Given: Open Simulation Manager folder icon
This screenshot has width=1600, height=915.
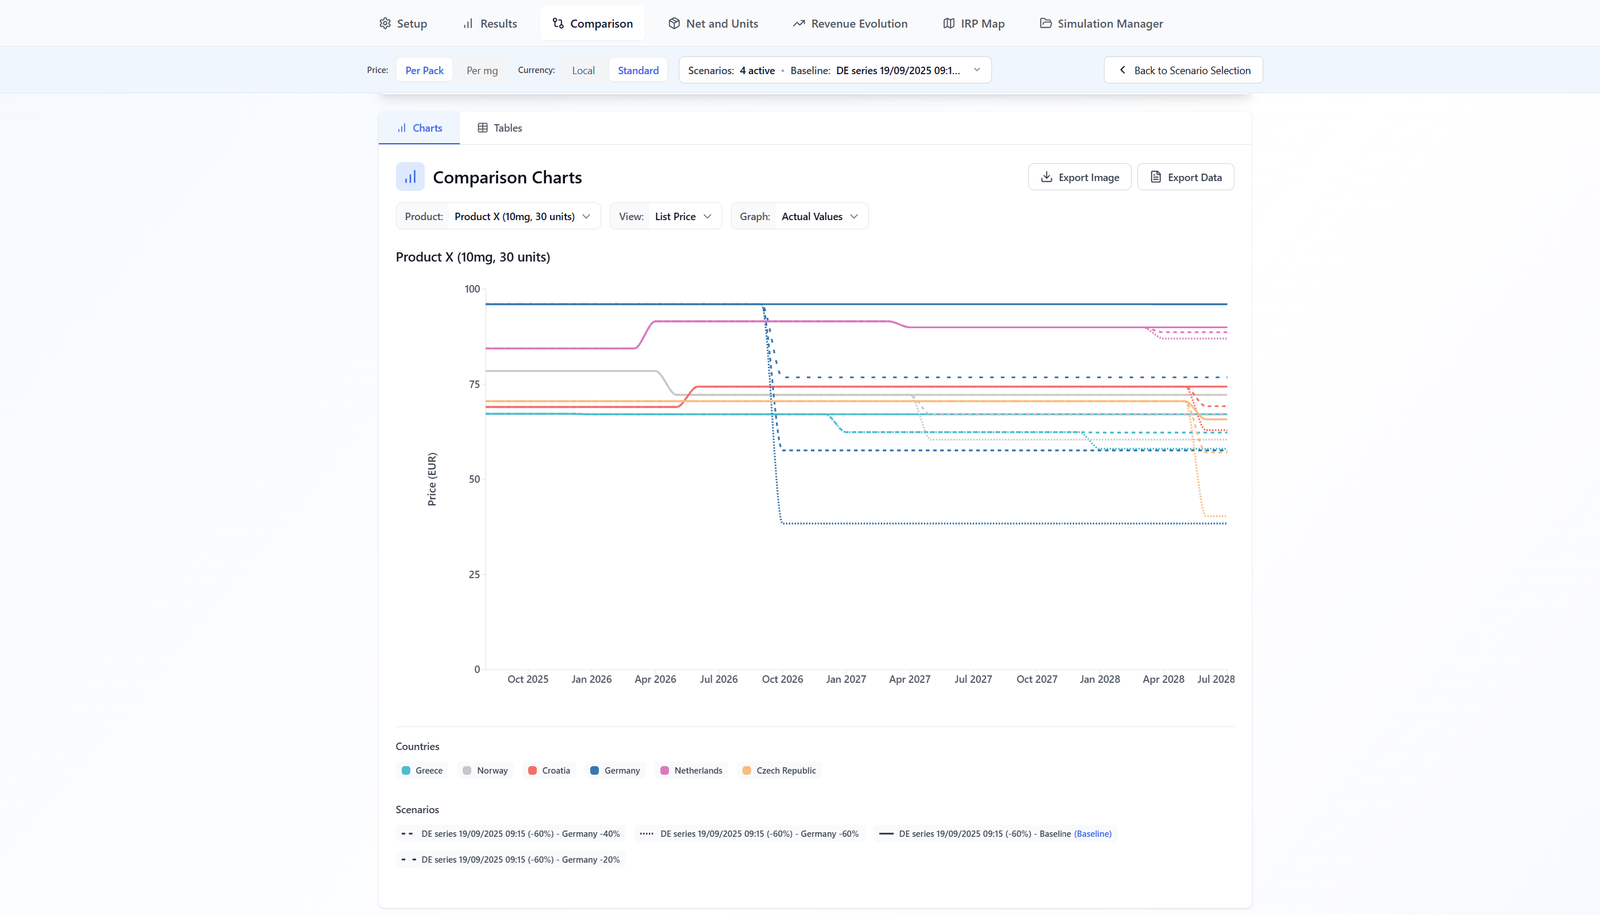Looking at the screenshot, I should (x=1044, y=22).
